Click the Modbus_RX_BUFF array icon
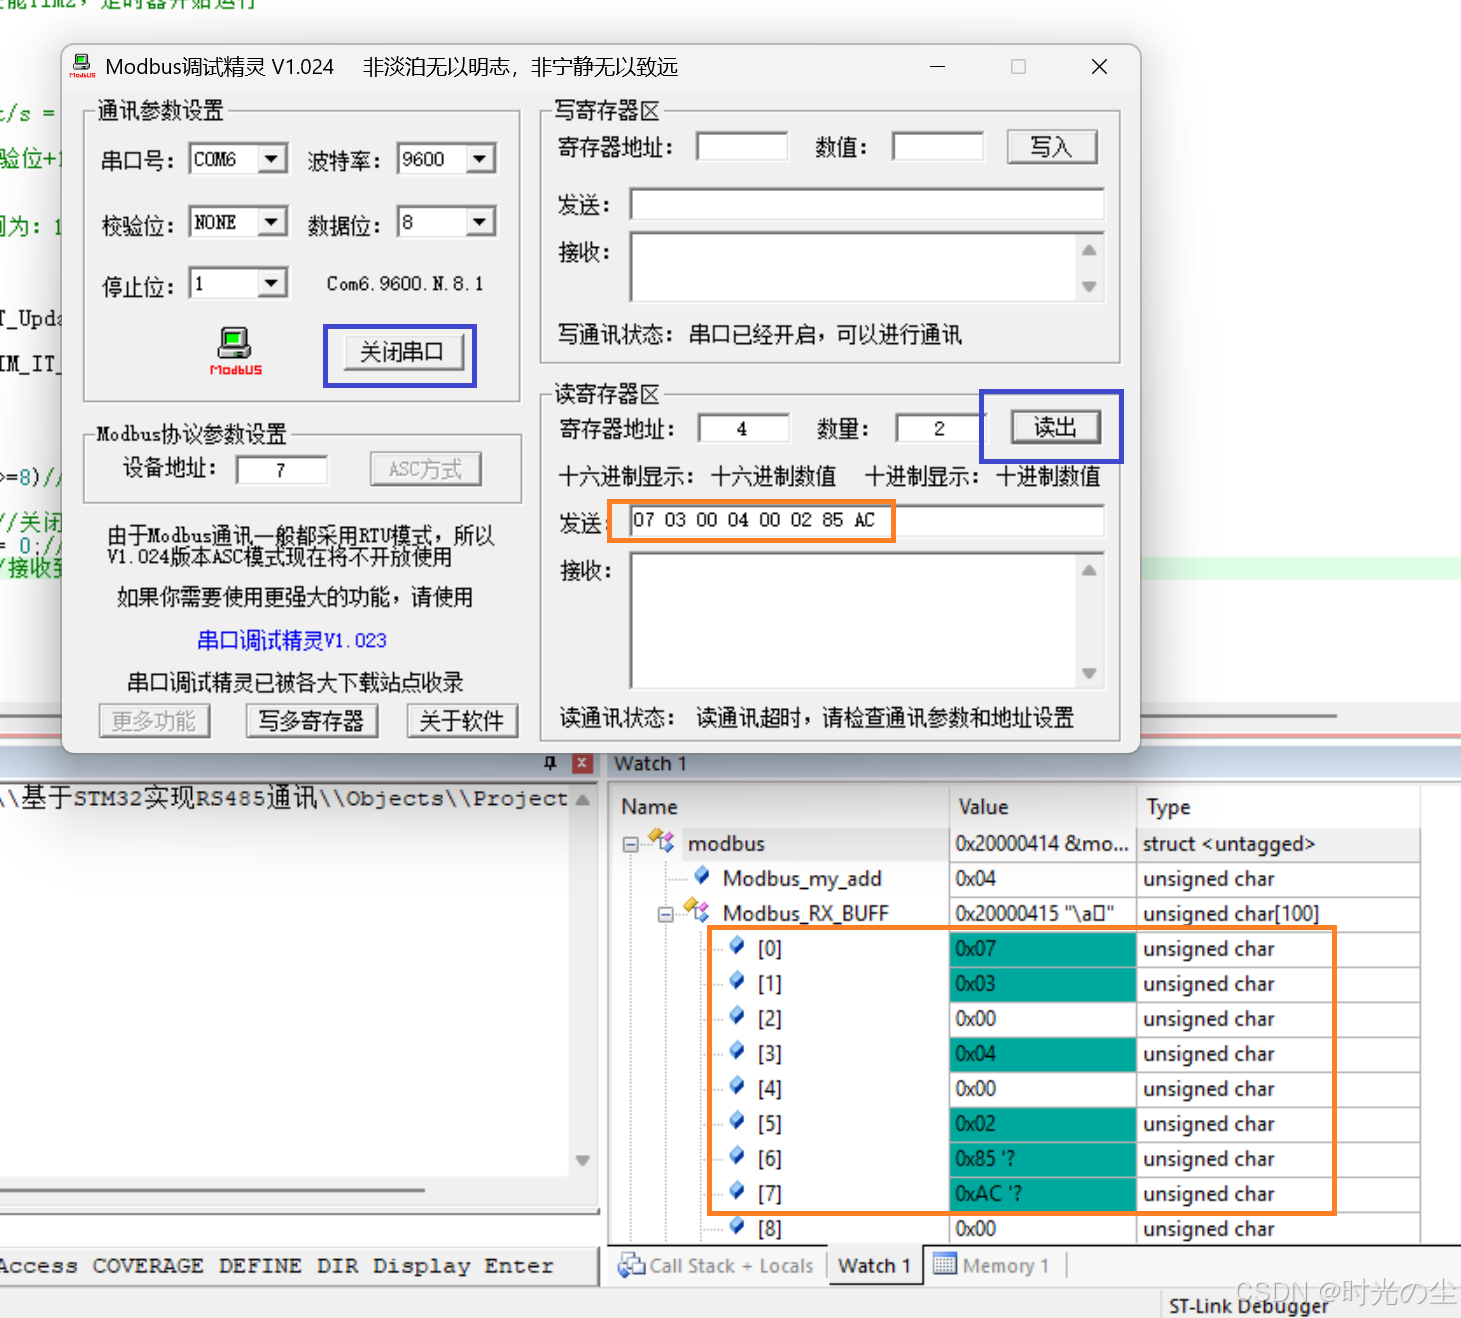 (696, 910)
